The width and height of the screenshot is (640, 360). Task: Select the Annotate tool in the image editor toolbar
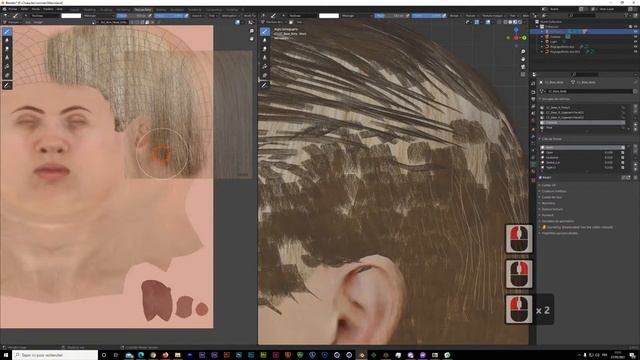click(7, 85)
